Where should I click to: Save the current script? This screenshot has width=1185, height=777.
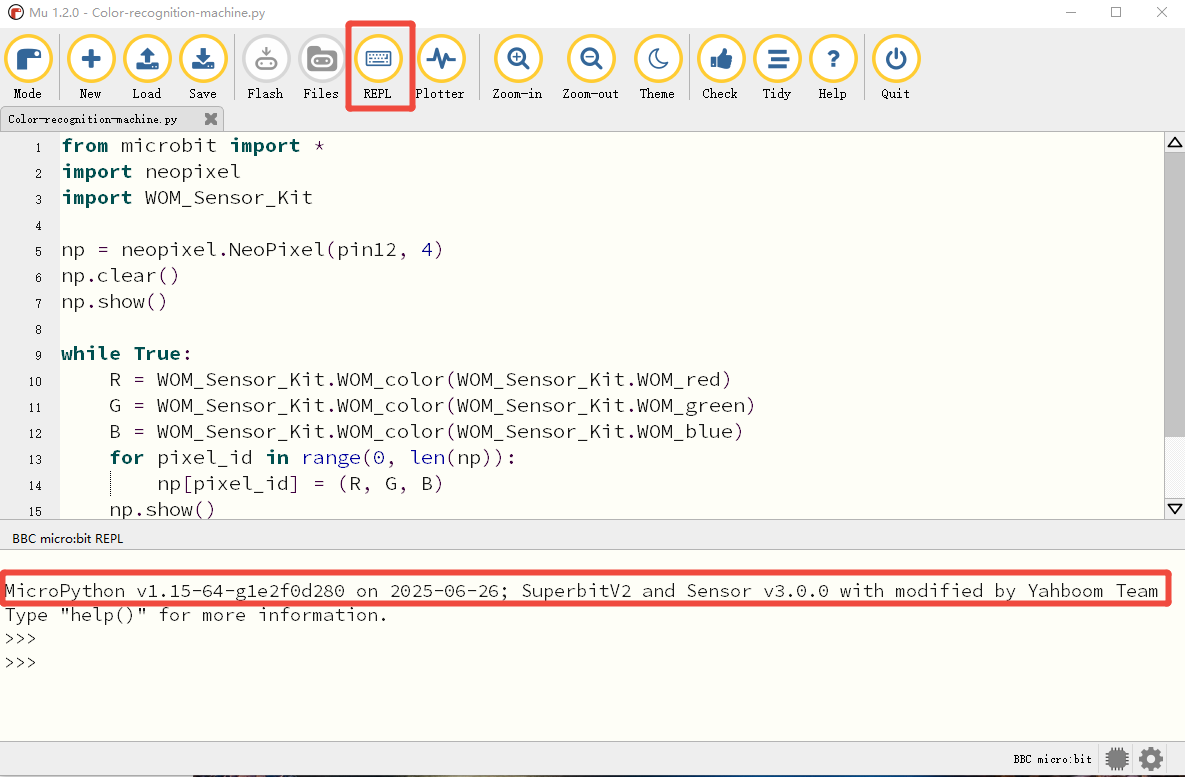pyautogui.click(x=203, y=67)
